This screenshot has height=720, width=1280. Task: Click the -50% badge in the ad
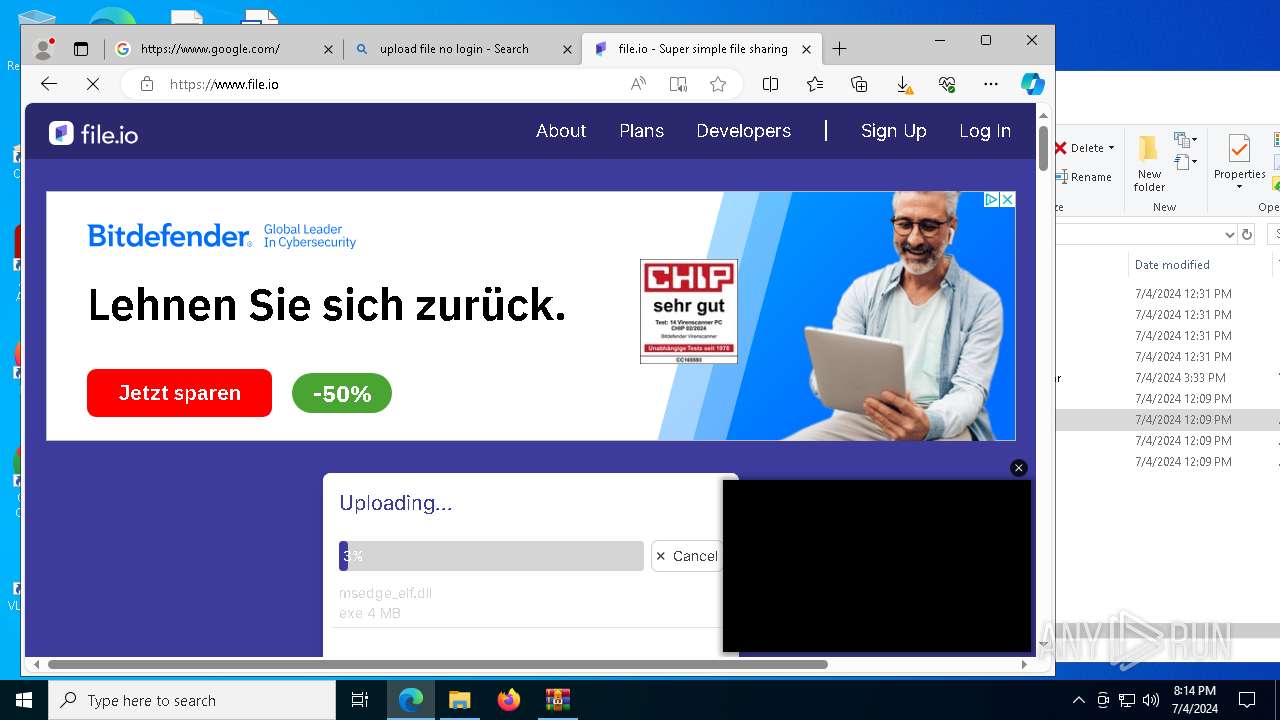(x=342, y=394)
